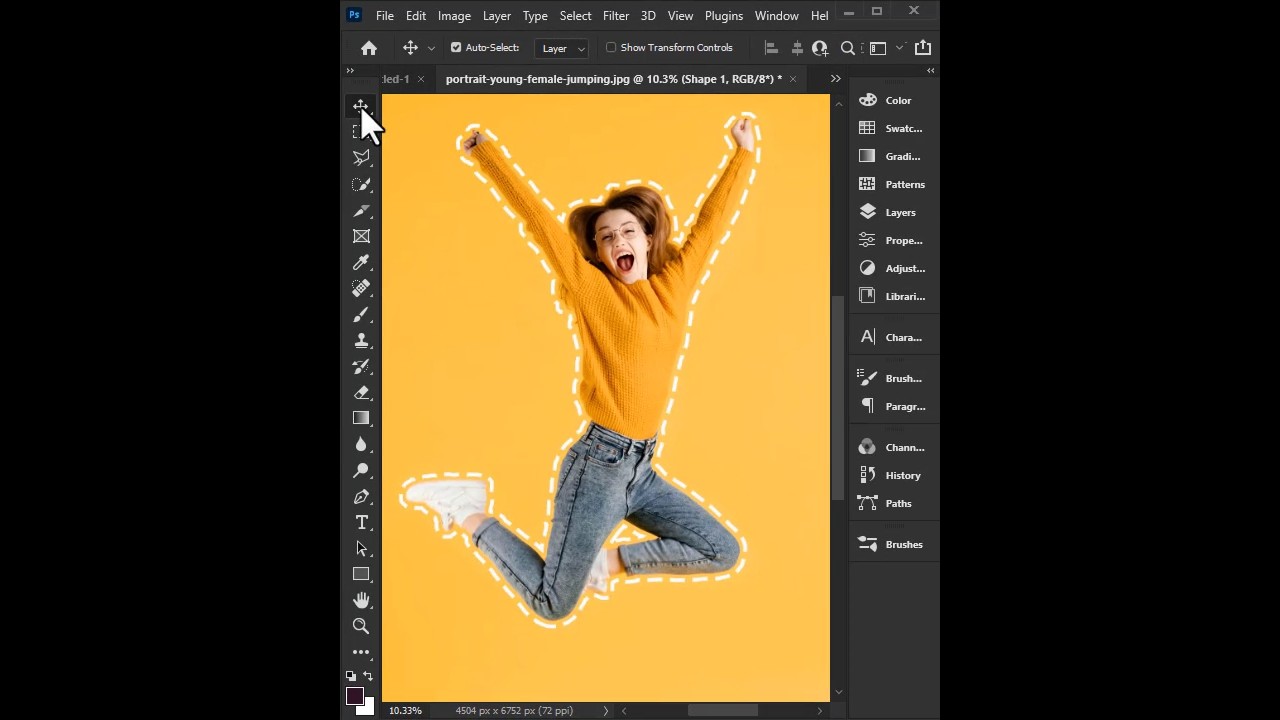Open the File menu

(x=385, y=16)
